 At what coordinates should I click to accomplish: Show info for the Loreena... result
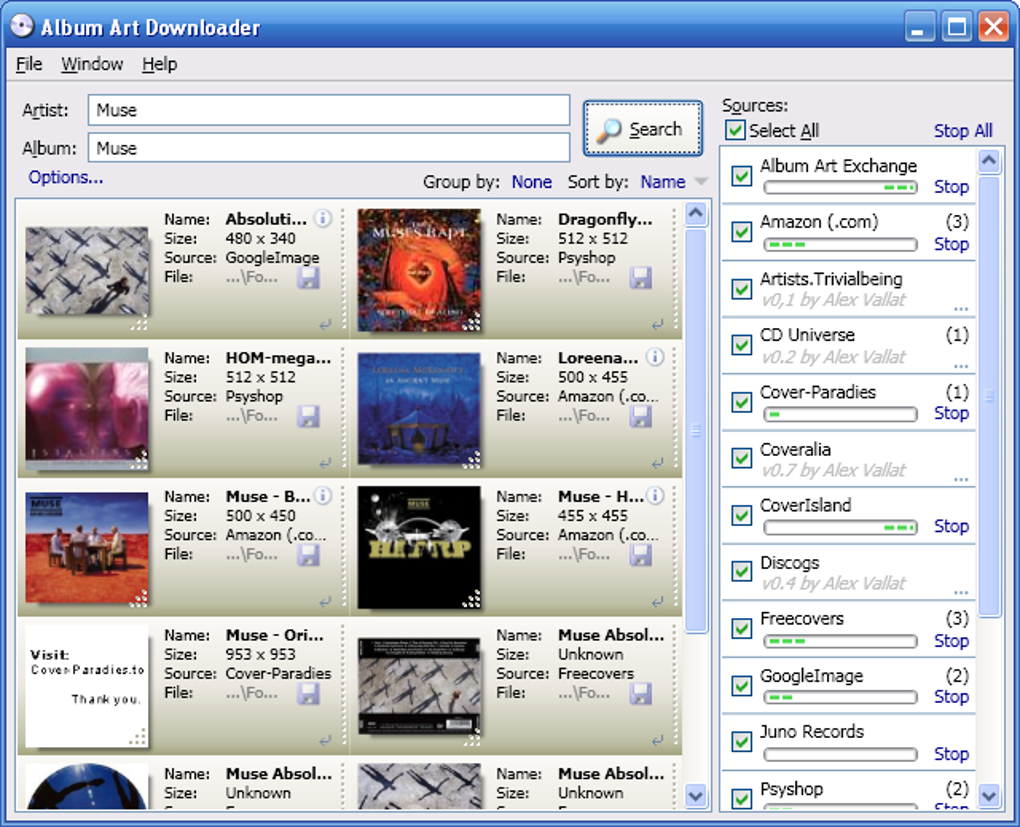click(655, 357)
